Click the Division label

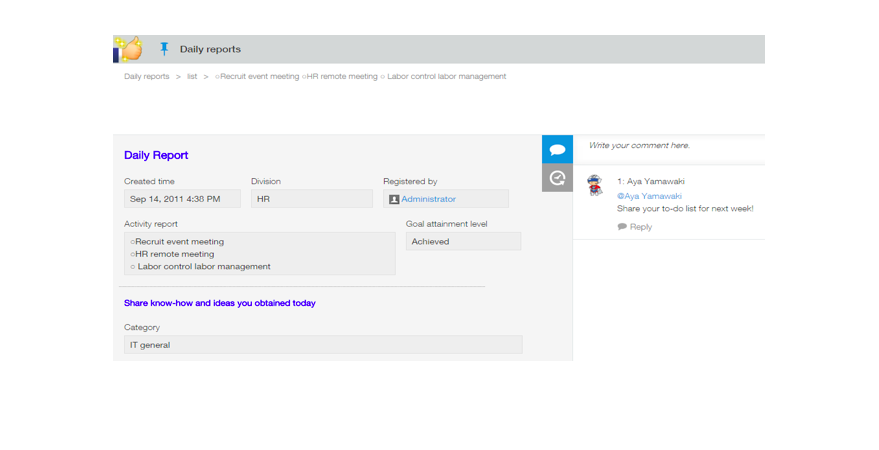(266, 182)
